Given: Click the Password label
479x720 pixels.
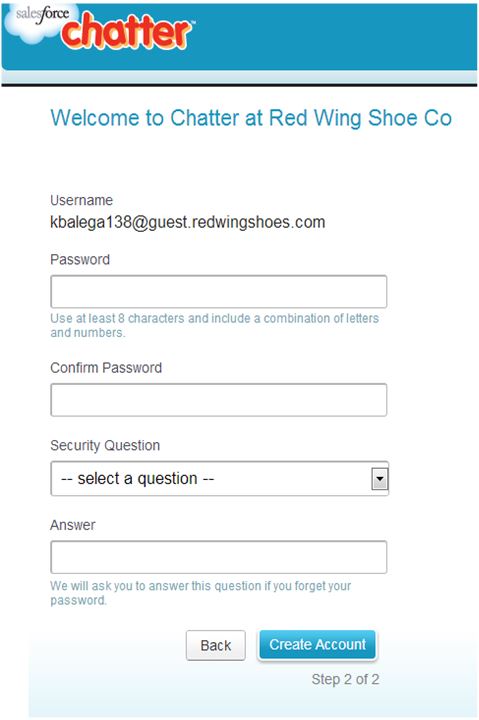Looking at the screenshot, I should [80, 259].
